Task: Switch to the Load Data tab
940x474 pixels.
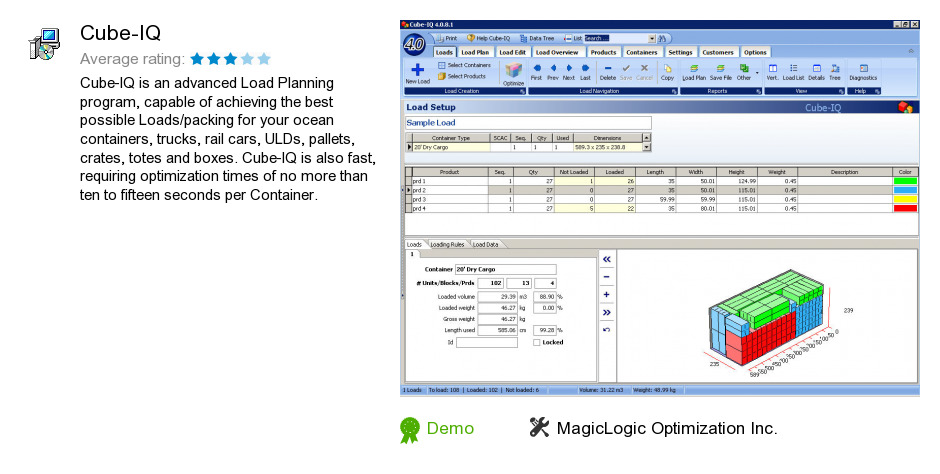Action: [486, 244]
